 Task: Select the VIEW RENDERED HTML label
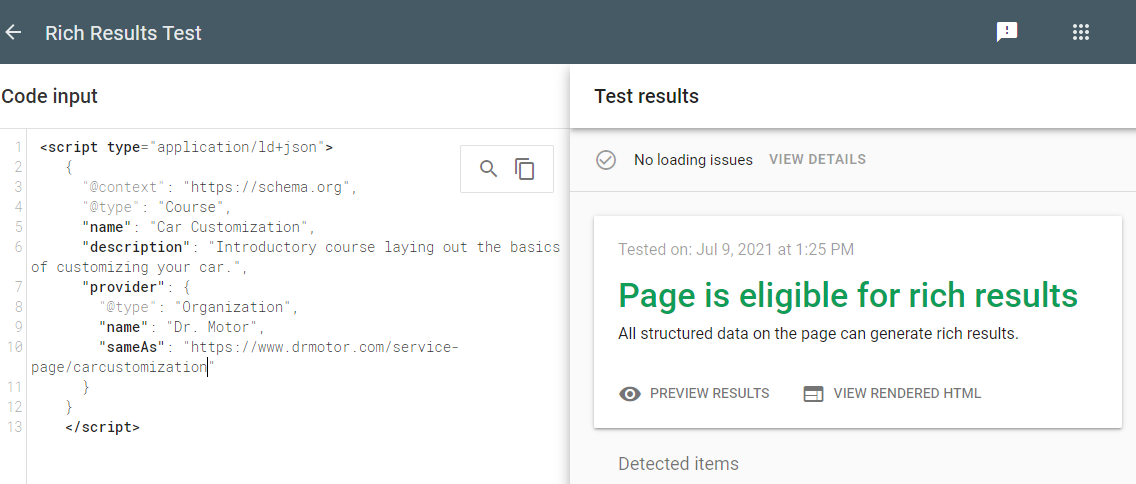[x=907, y=394]
